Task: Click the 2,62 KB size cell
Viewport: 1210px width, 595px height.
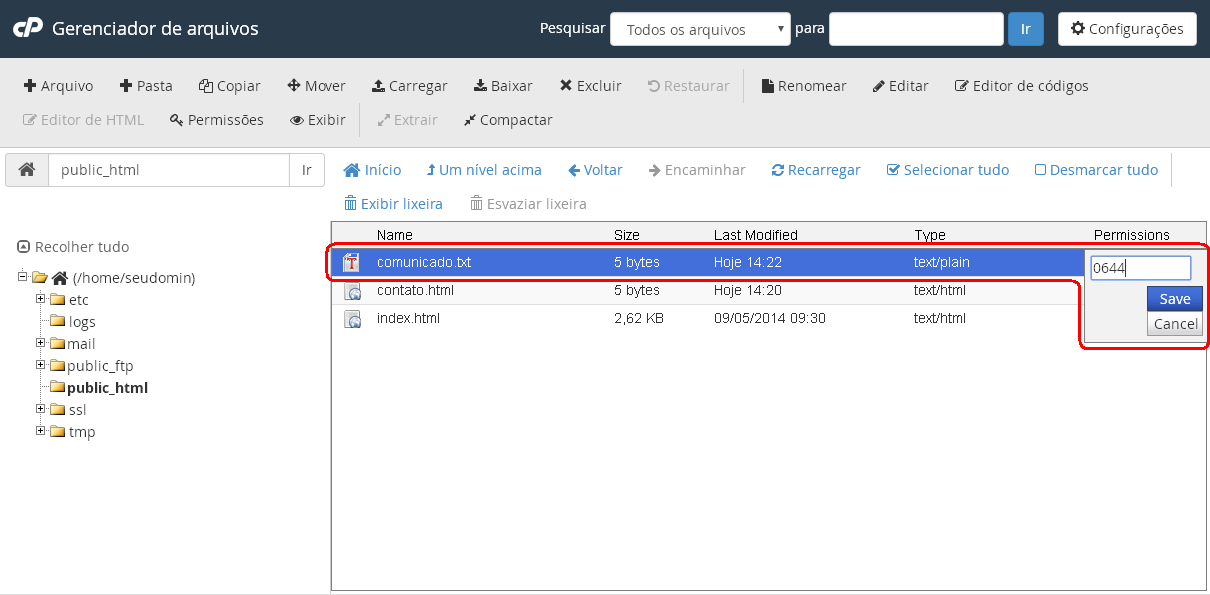Action: click(639, 319)
